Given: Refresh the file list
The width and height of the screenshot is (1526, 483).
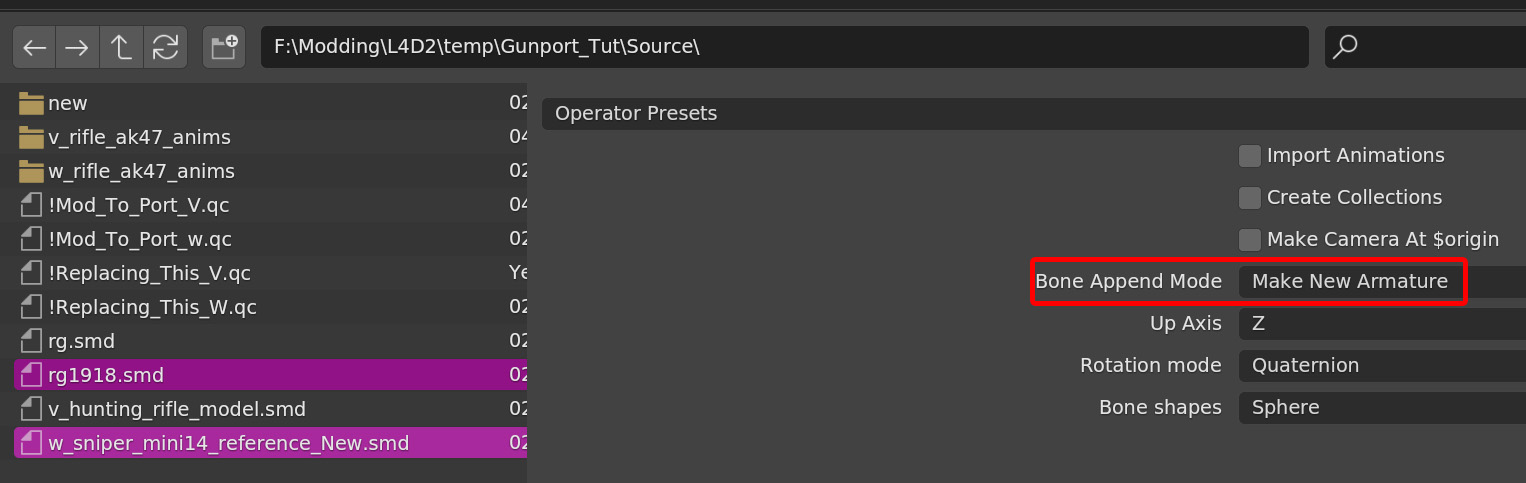Looking at the screenshot, I should pyautogui.click(x=166, y=47).
